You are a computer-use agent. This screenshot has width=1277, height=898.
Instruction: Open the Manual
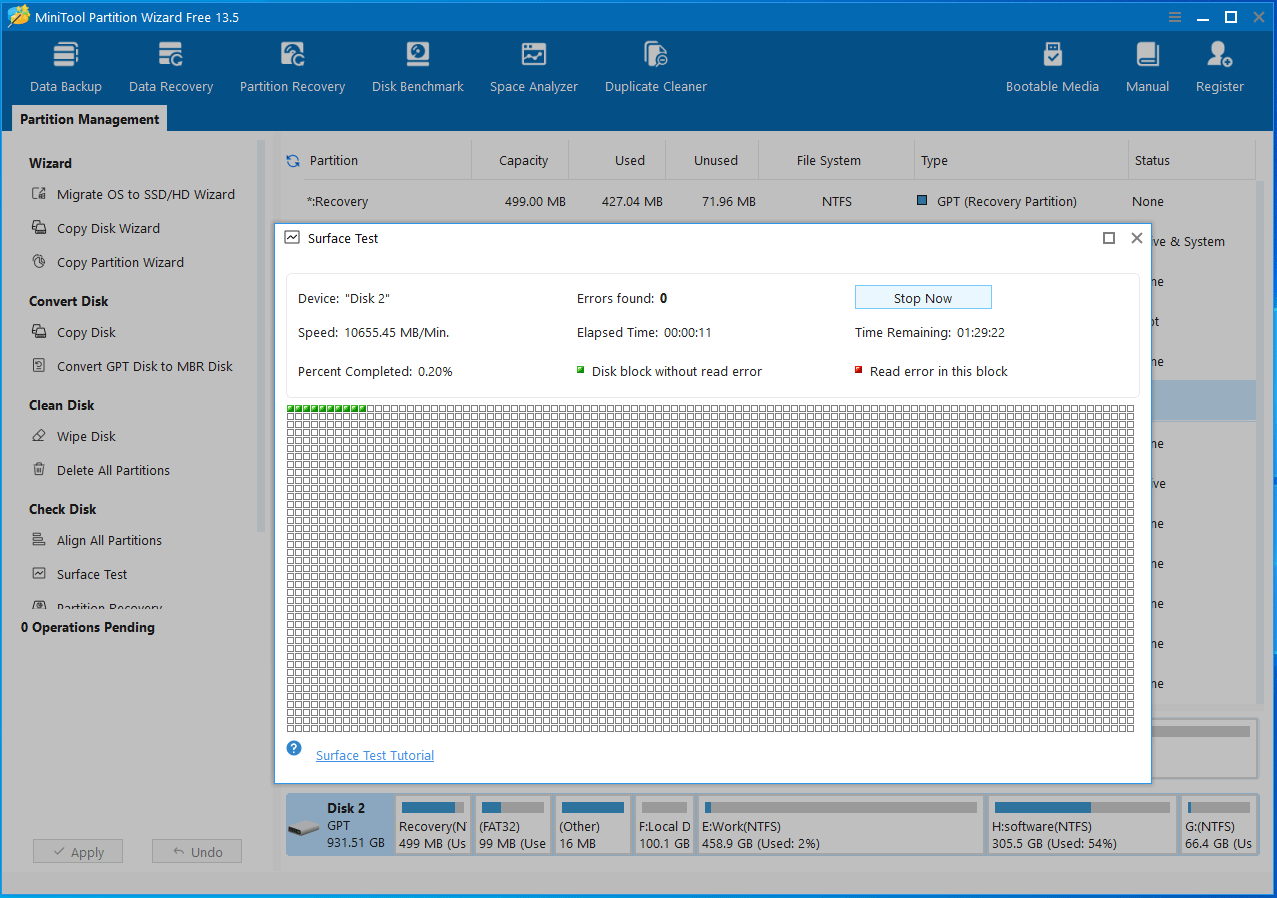pos(1147,67)
